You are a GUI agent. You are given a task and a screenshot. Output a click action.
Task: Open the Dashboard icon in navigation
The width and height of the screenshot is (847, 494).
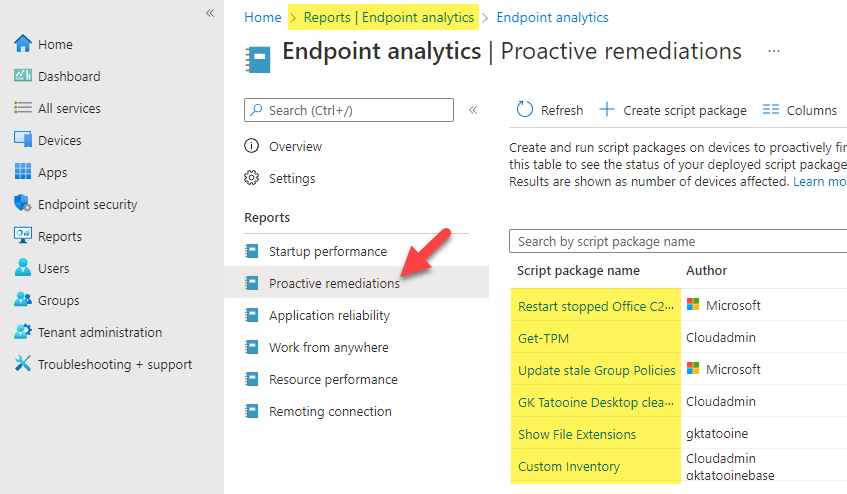pos(23,76)
